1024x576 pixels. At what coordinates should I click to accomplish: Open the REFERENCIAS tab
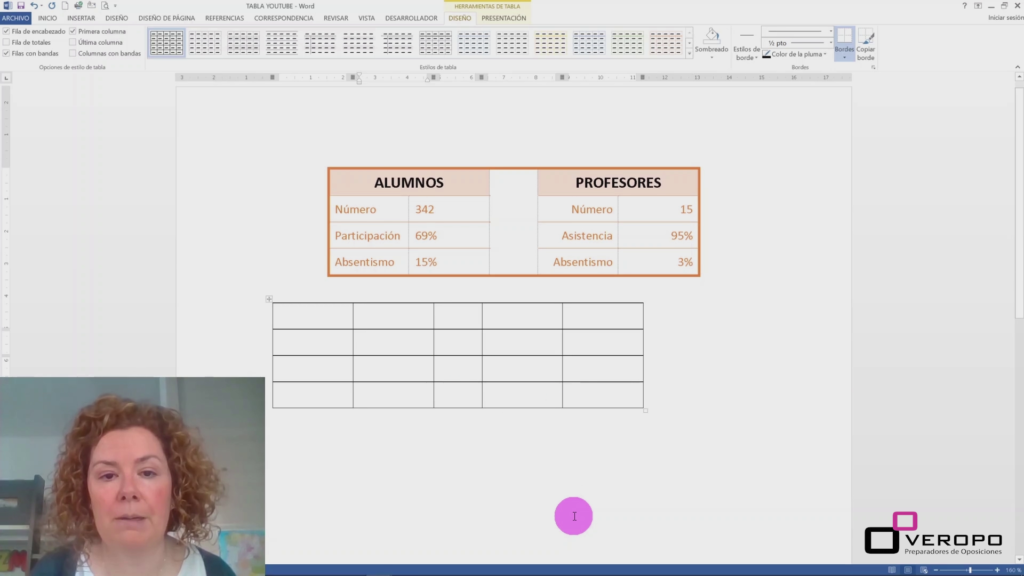(x=224, y=18)
